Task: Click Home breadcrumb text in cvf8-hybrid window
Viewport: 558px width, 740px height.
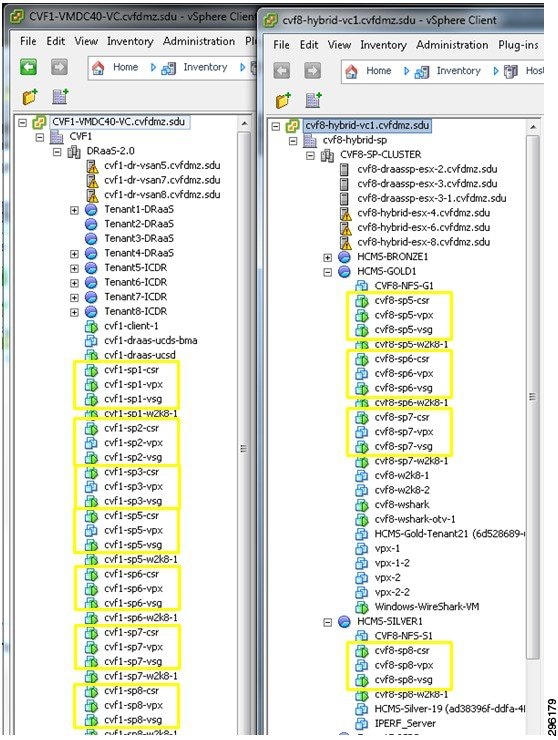Action: click(x=379, y=70)
